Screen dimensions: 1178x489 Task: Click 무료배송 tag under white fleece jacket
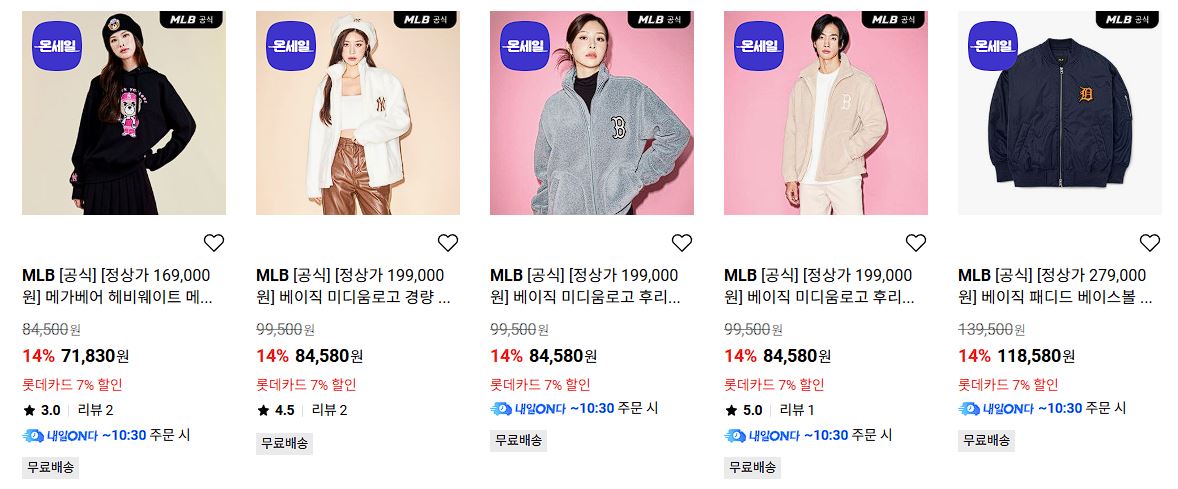click(285, 443)
